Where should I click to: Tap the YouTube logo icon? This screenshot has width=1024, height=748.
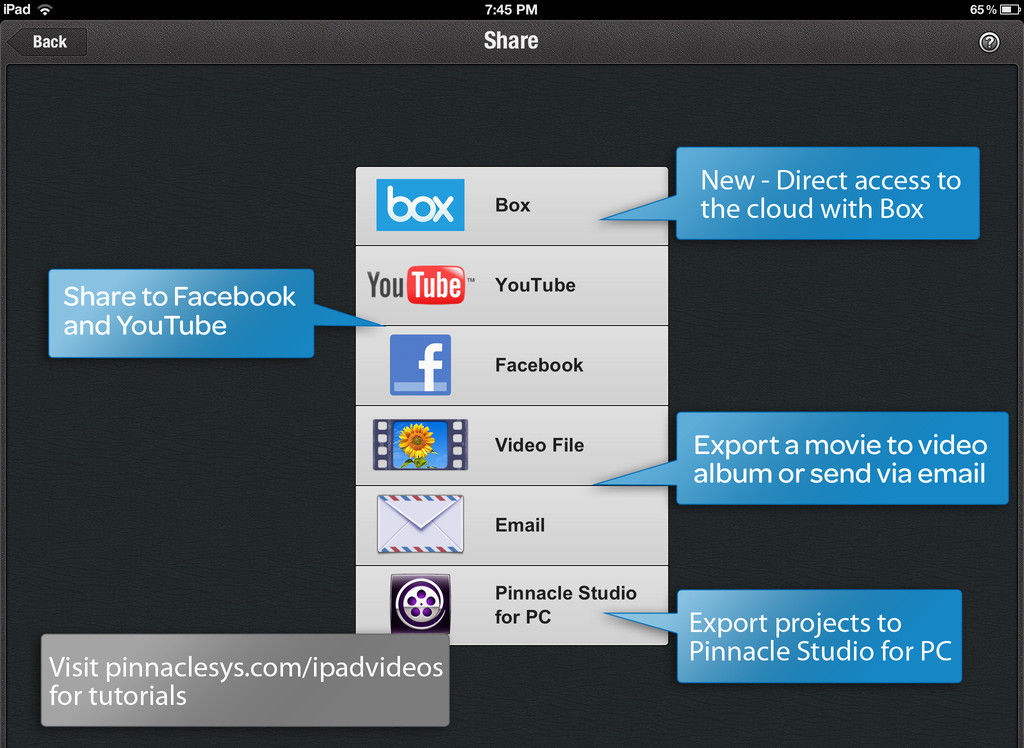420,285
